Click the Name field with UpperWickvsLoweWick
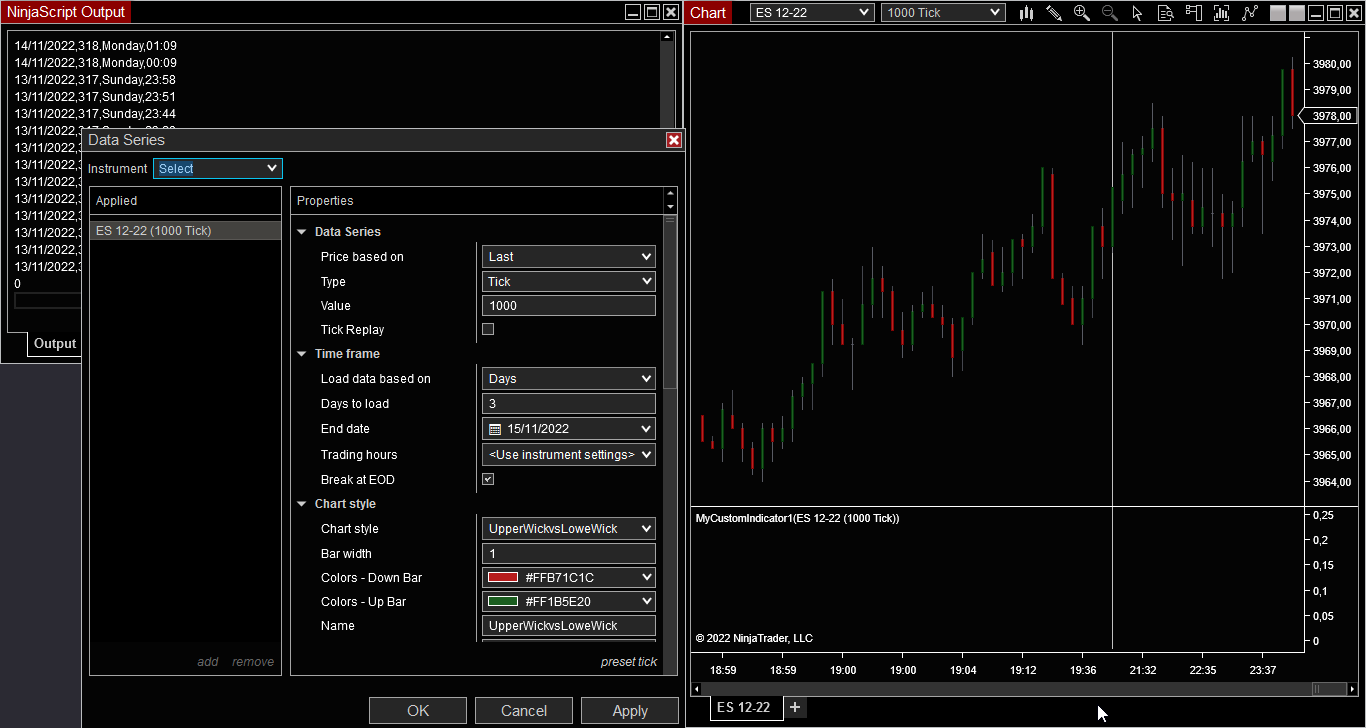 pyautogui.click(x=569, y=626)
